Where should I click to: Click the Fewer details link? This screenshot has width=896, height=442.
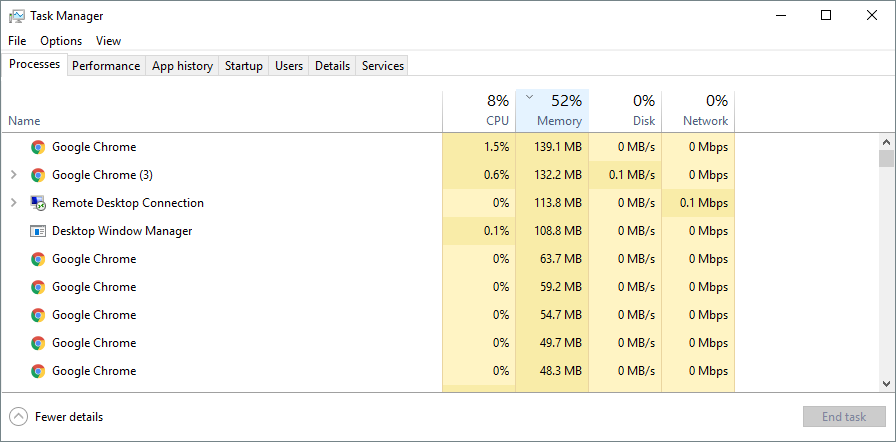[x=69, y=417]
